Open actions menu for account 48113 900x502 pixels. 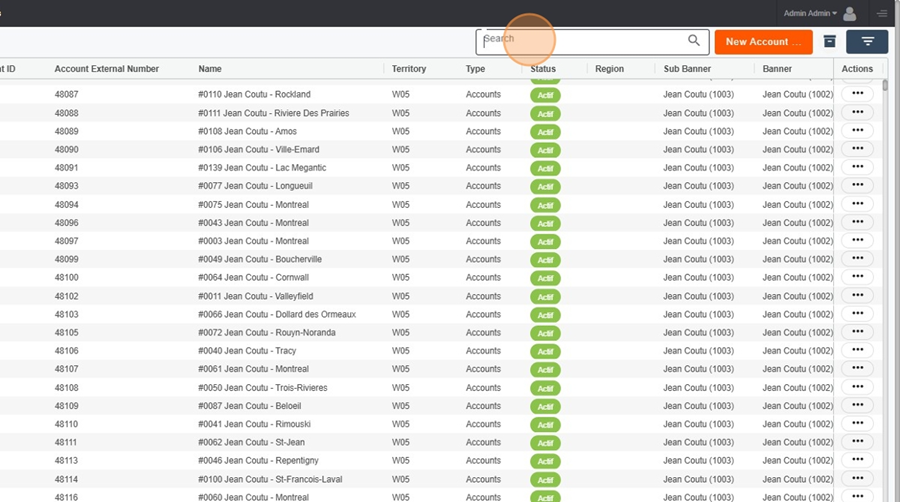[858, 460]
